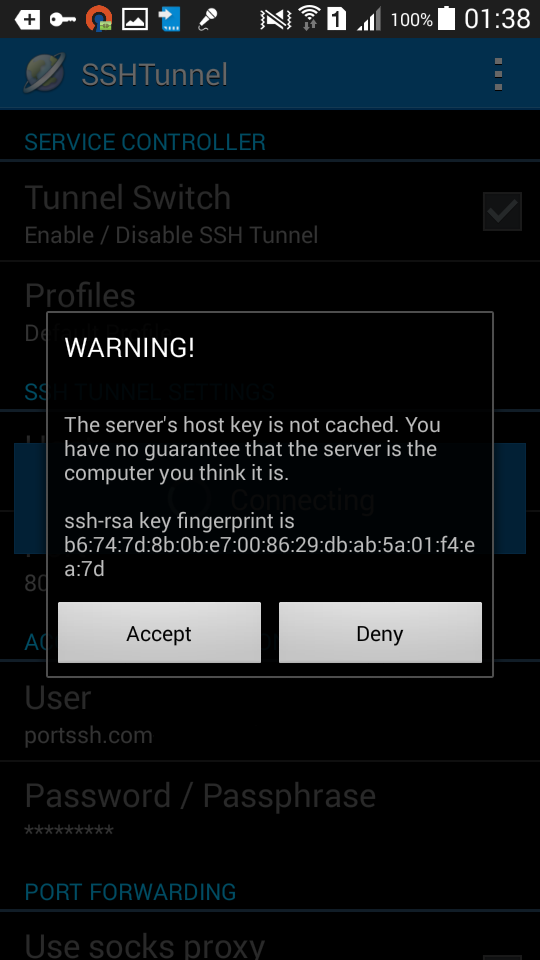Tap the clock showing 01:38
This screenshot has height=960, width=540.
497,19
